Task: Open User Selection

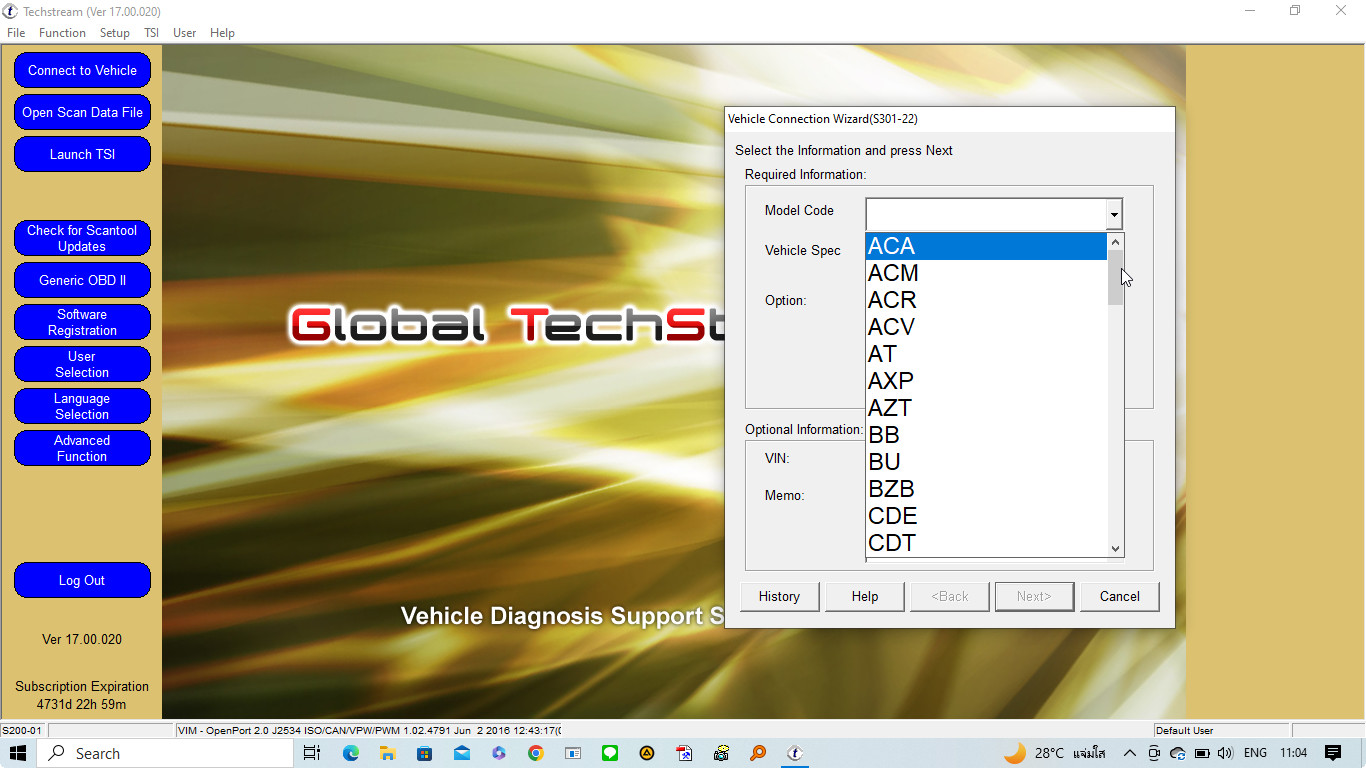Action: point(82,364)
